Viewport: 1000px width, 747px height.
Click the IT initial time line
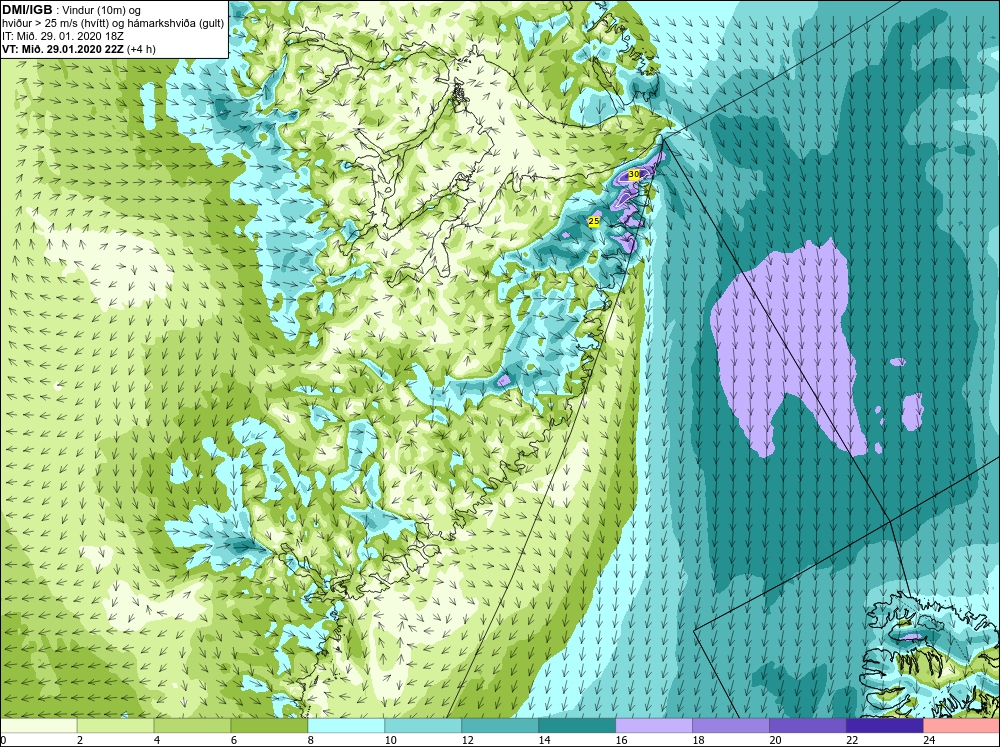tap(62, 36)
